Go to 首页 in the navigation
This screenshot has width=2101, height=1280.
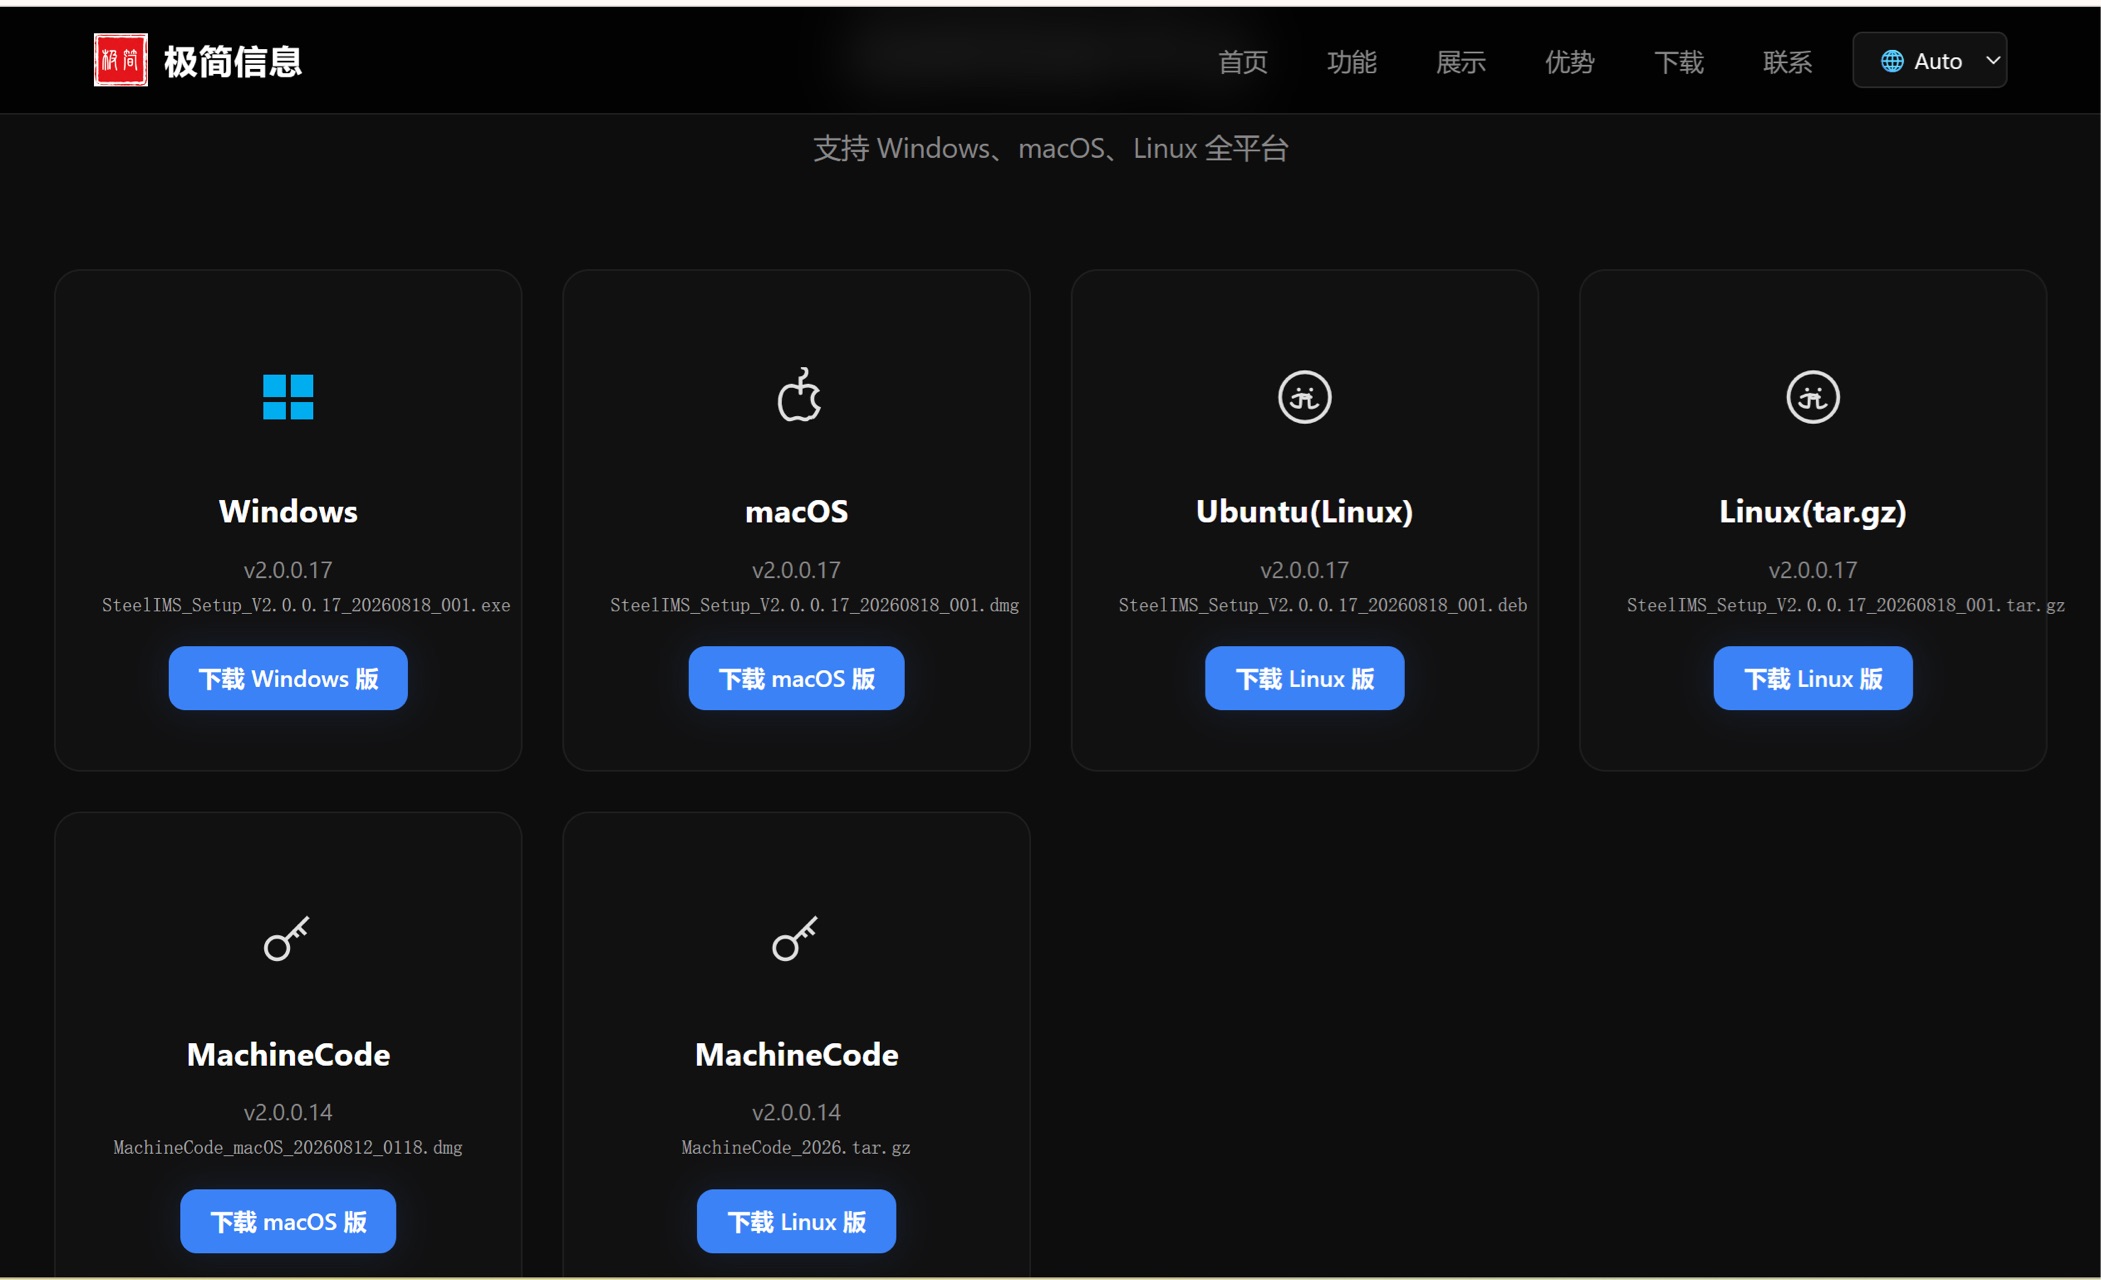[x=1242, y=62]
